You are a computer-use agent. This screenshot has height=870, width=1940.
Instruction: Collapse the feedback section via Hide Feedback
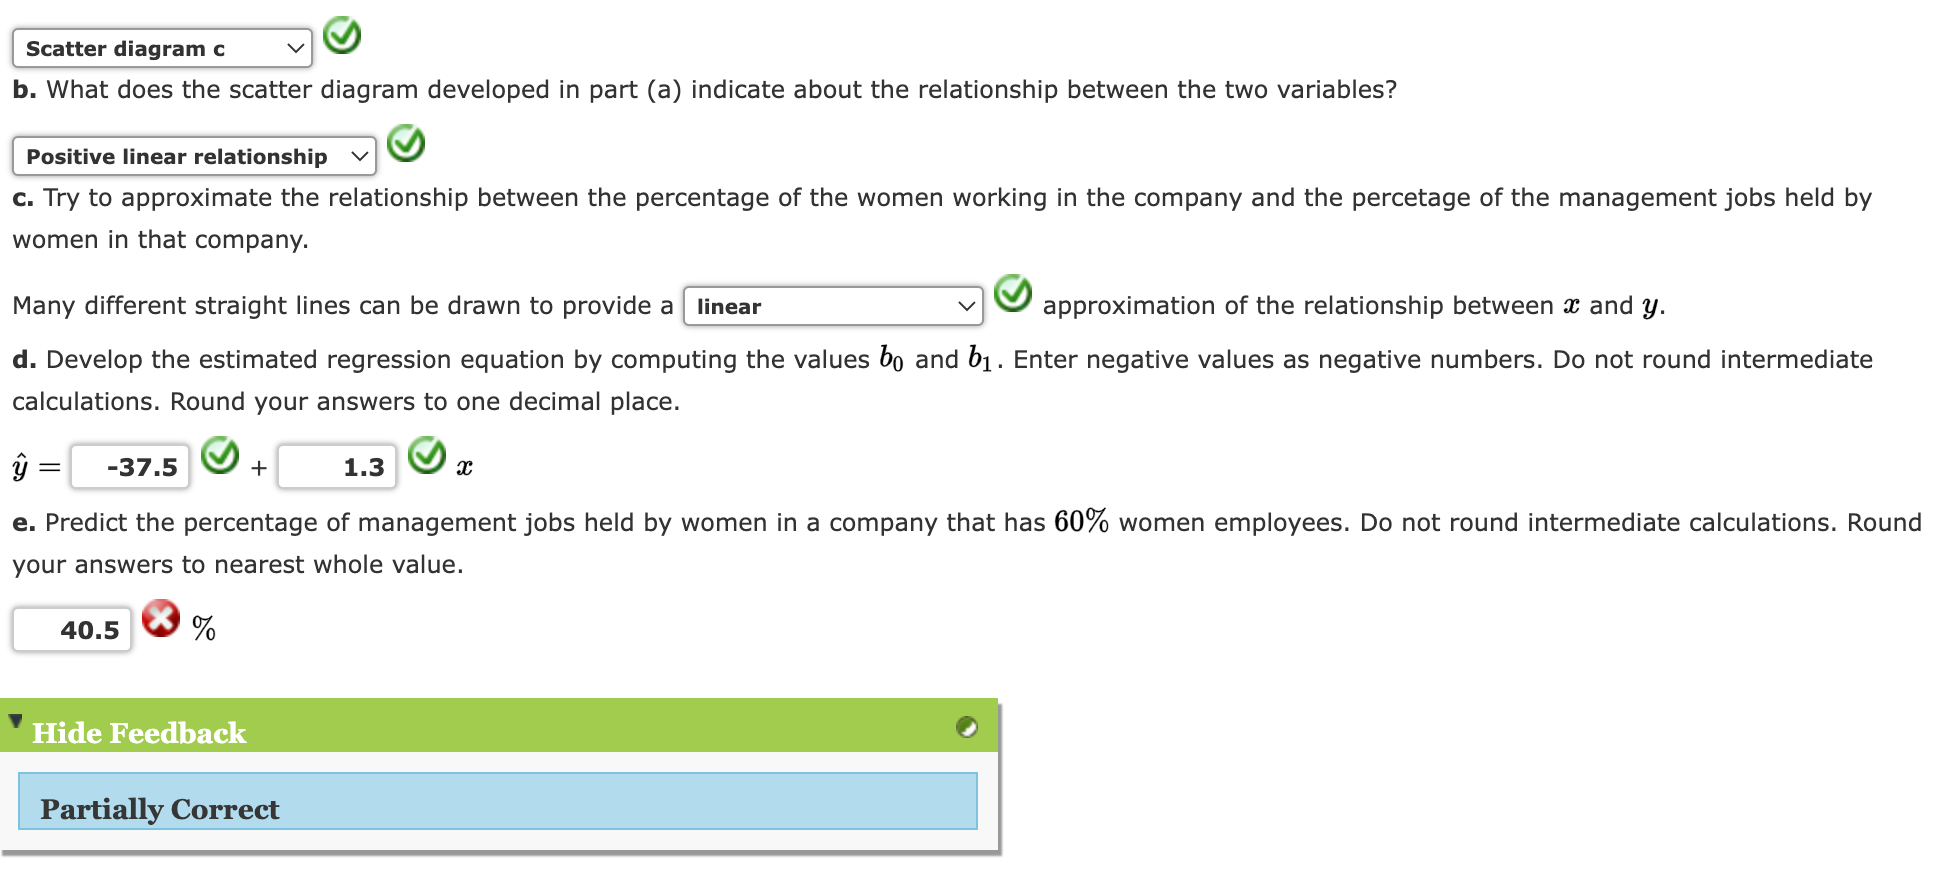[x=139, y=731]
